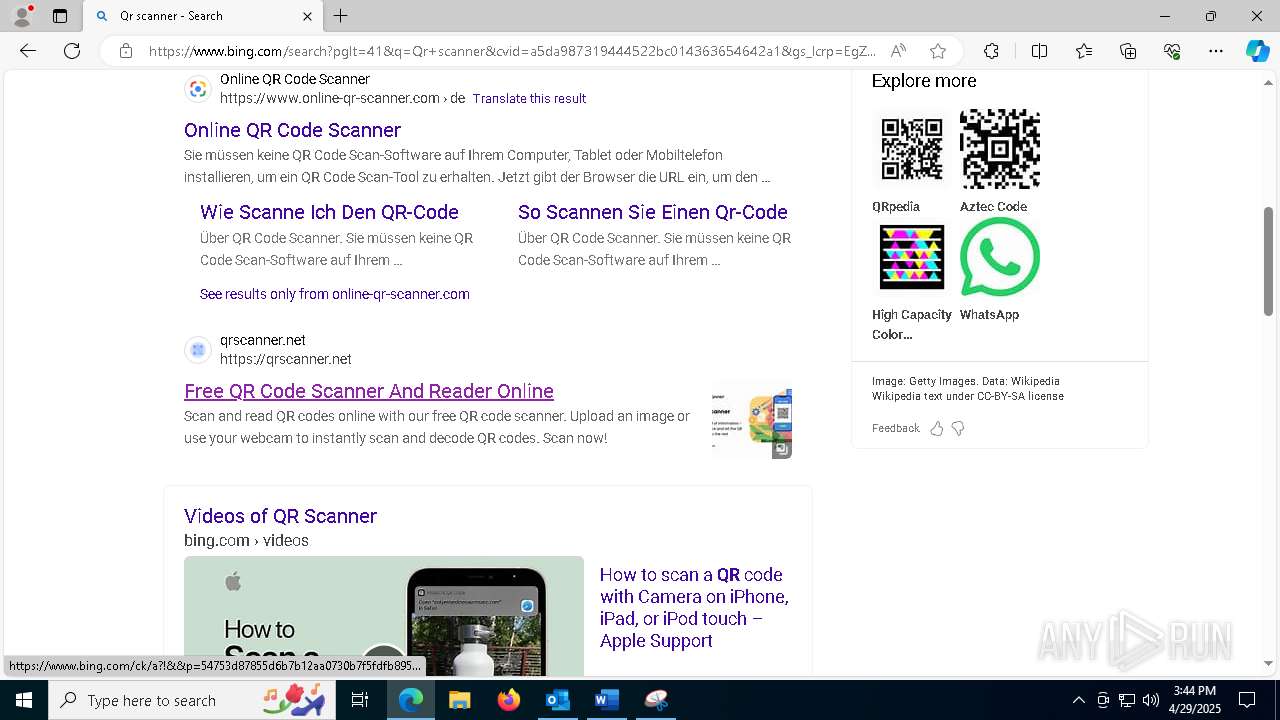Open Wie Scanne Ich Den QR-Code link
The width and height of the screenshot is (1280, 720).
click(329, 212)
